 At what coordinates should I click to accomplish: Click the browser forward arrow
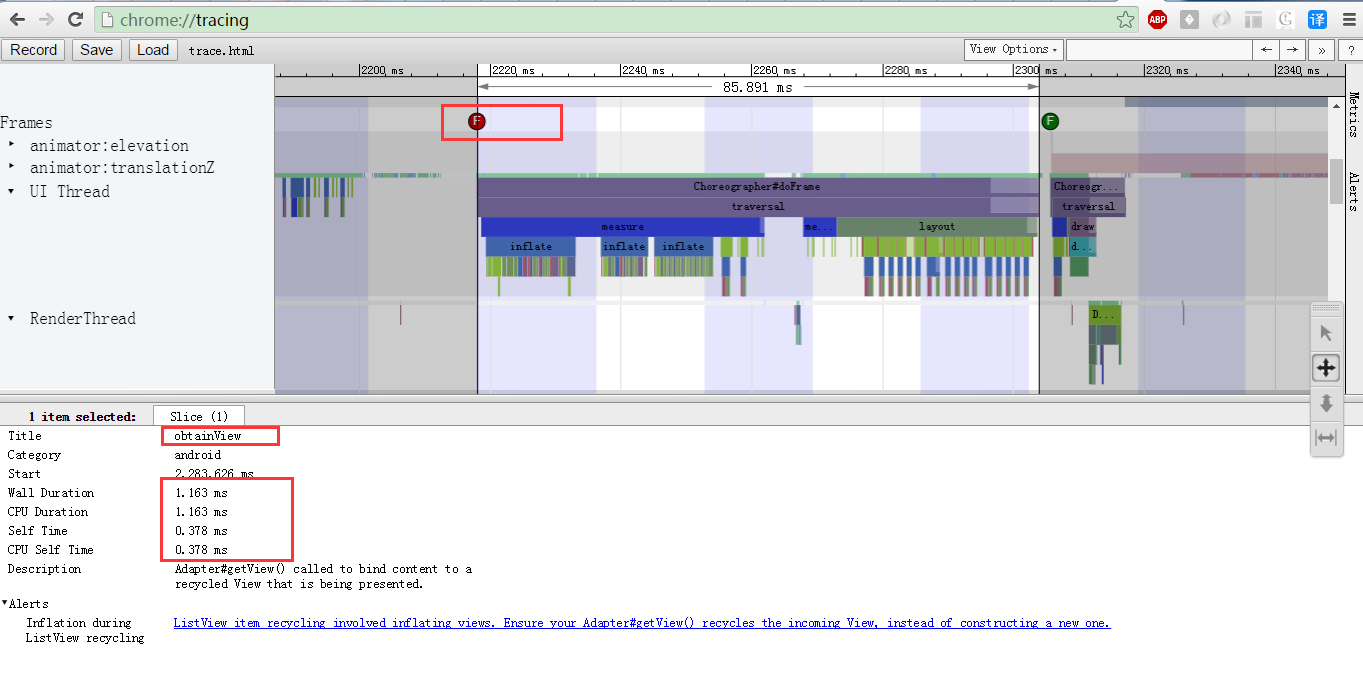[46, 19]
